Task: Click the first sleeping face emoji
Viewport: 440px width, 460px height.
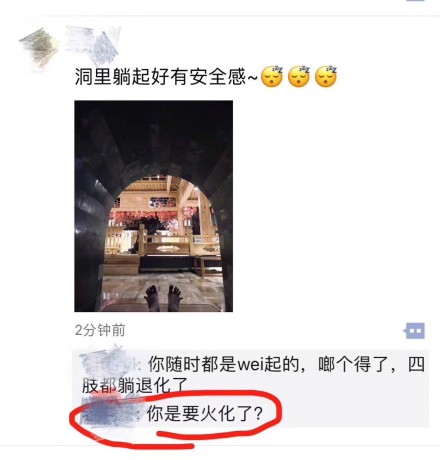Action: [272, 77]
